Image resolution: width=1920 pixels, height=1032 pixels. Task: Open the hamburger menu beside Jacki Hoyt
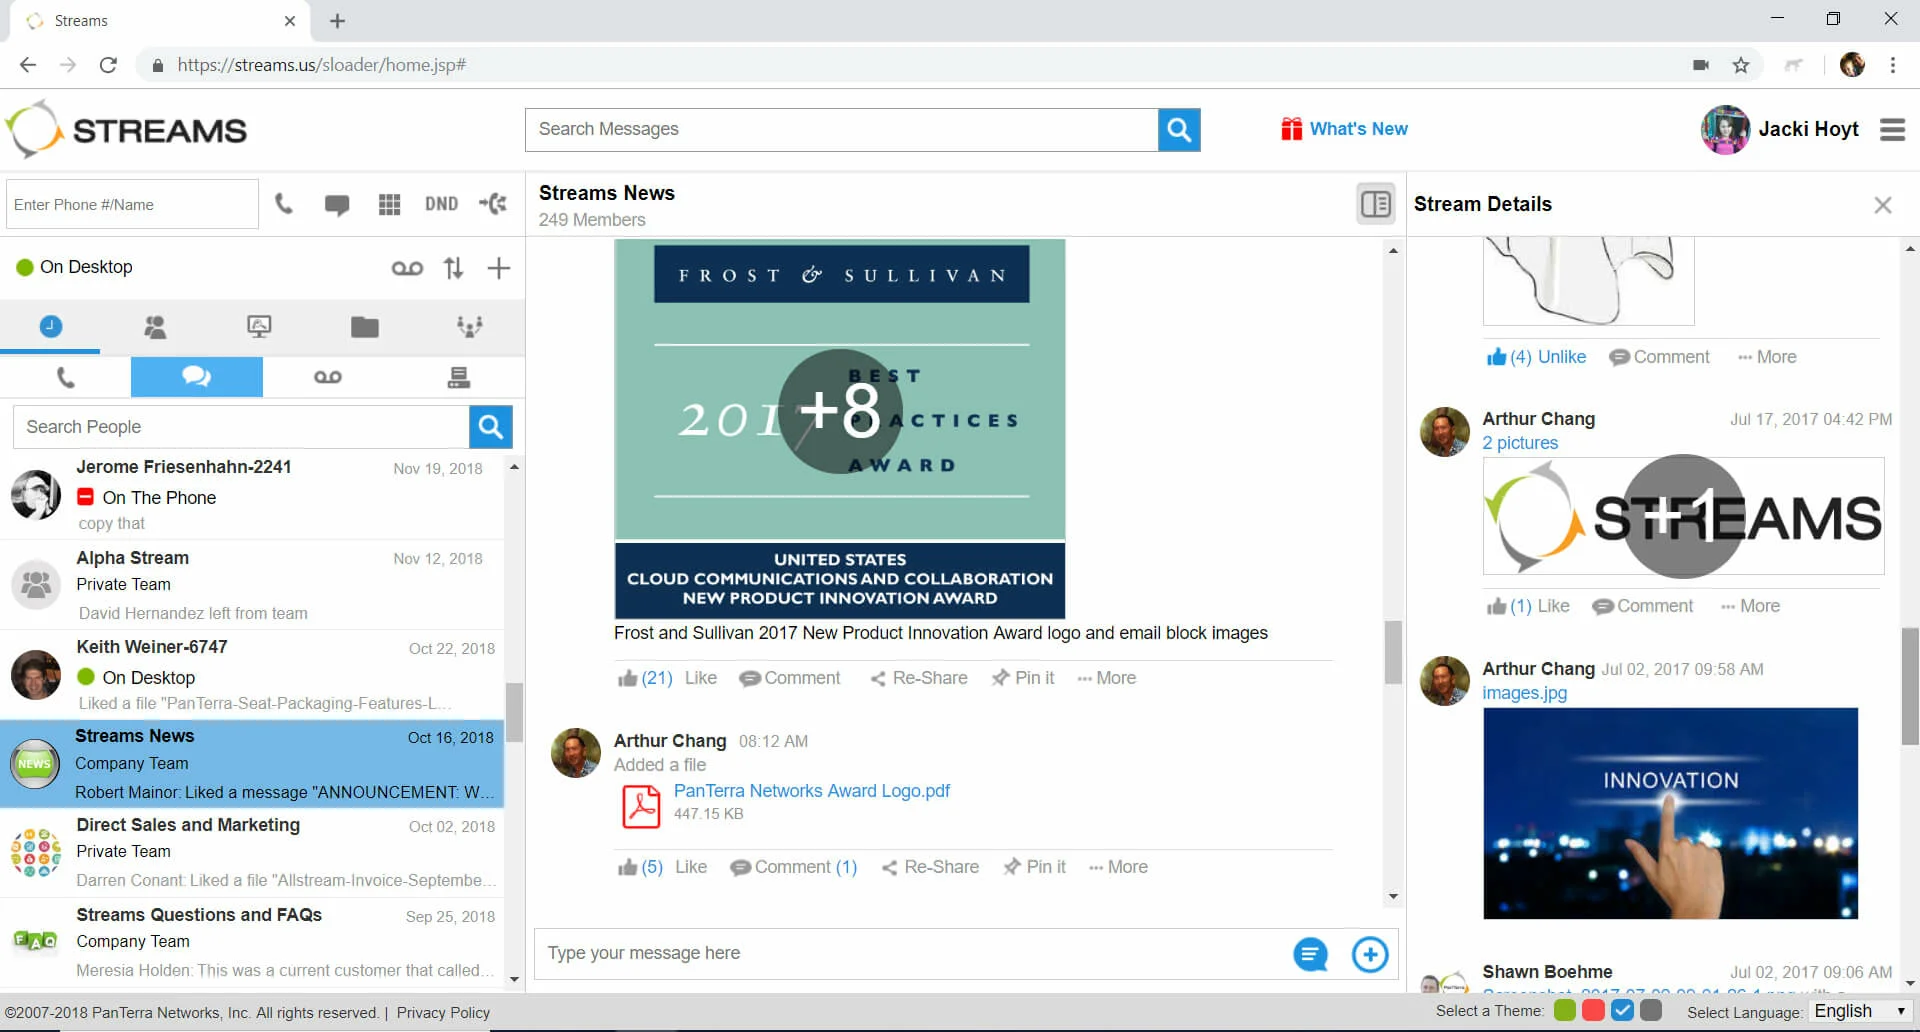[1892, 130]
